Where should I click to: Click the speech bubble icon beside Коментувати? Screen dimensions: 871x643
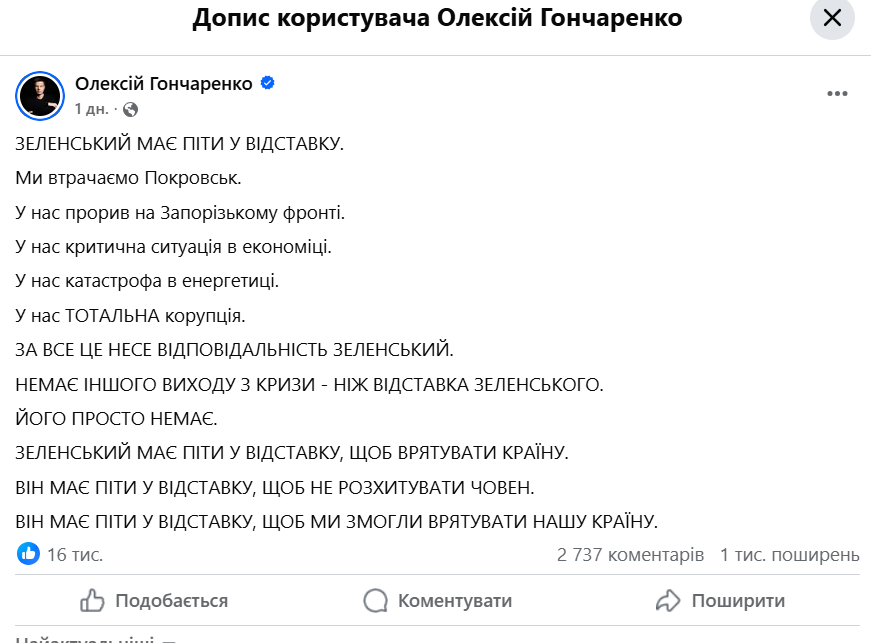(375, 601)
